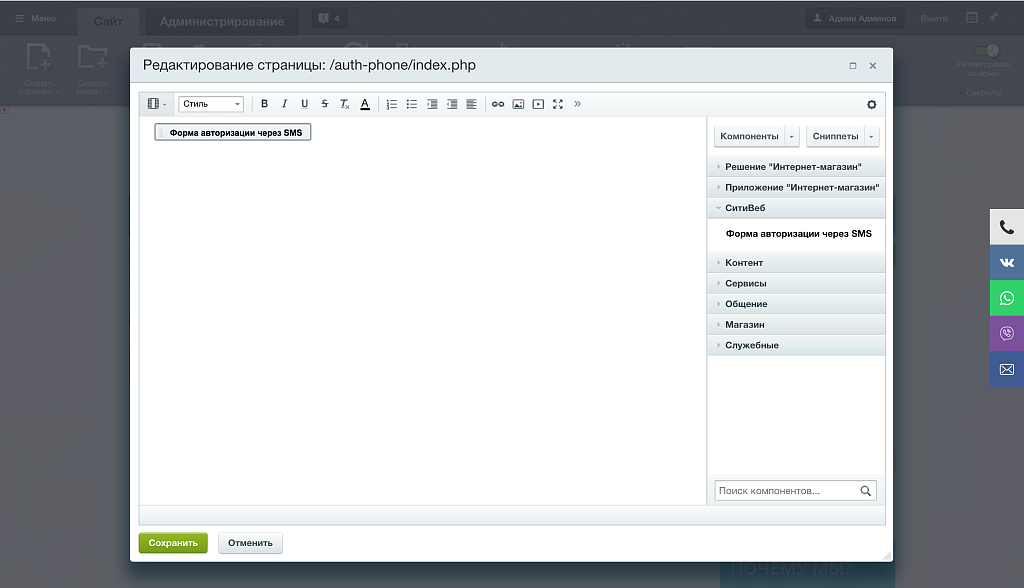Click the green Сохранить button
The width and height of the screenshot is (1024, 588).
(173, 543)
